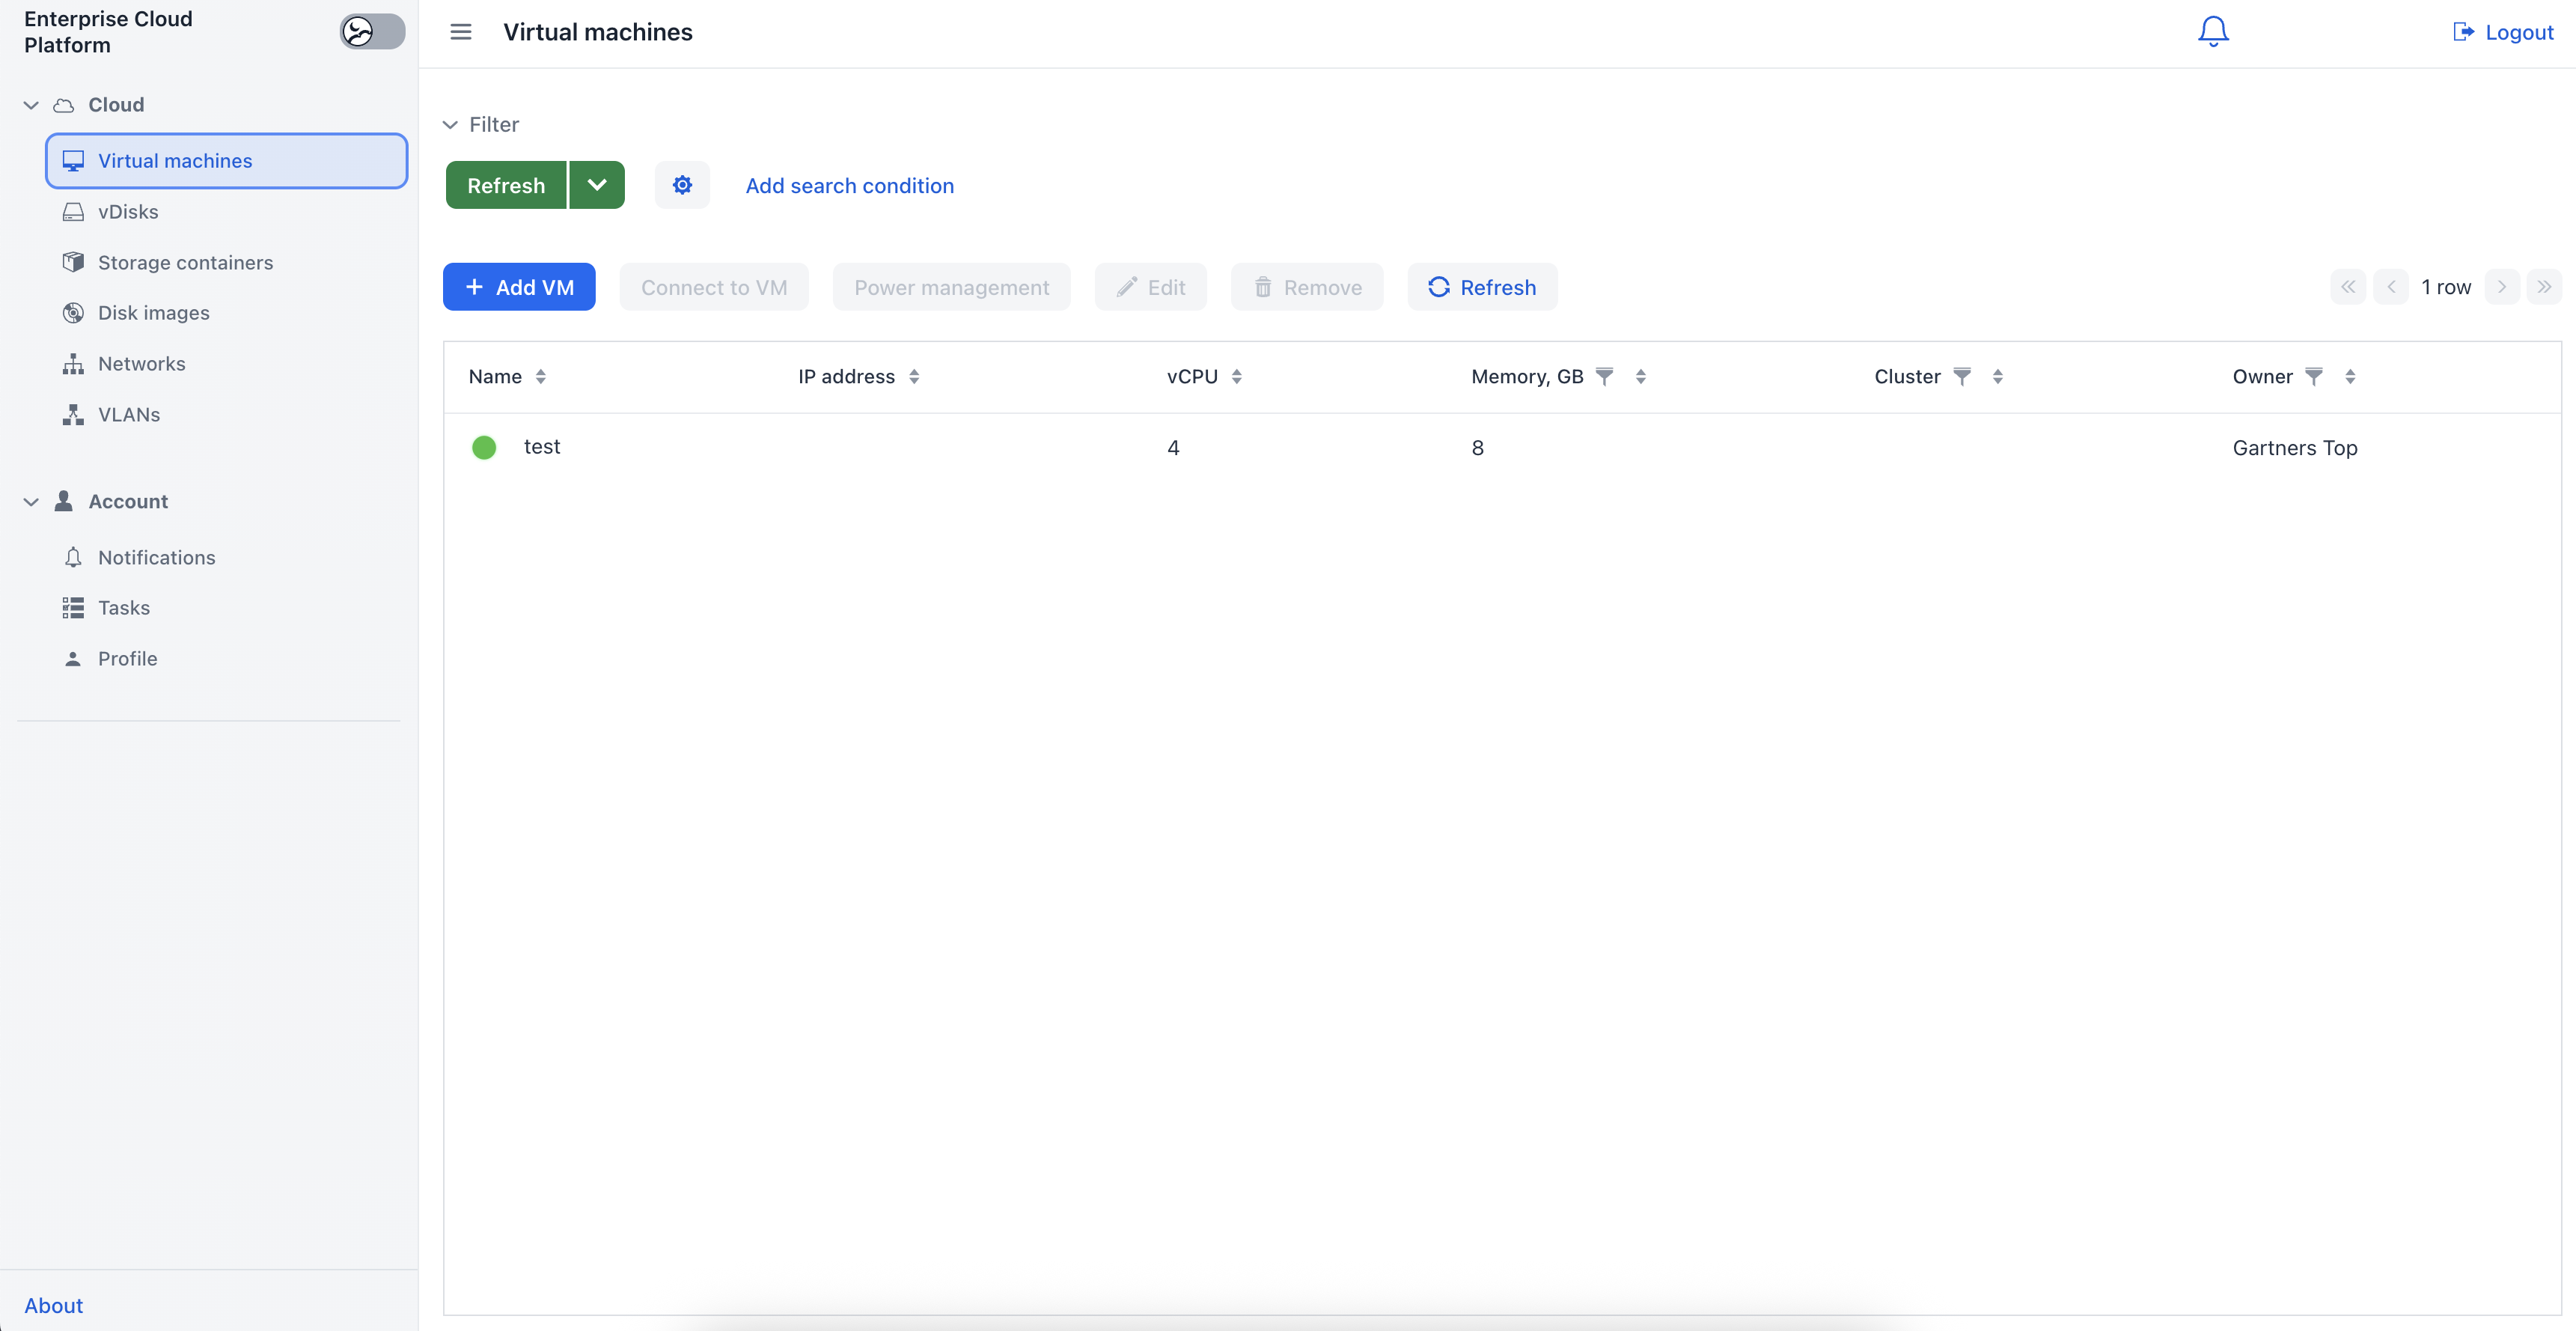The width and height of the screenshot is (2576, 1331).
Task: Click the green status indicator of VM test
Action: 485,447
